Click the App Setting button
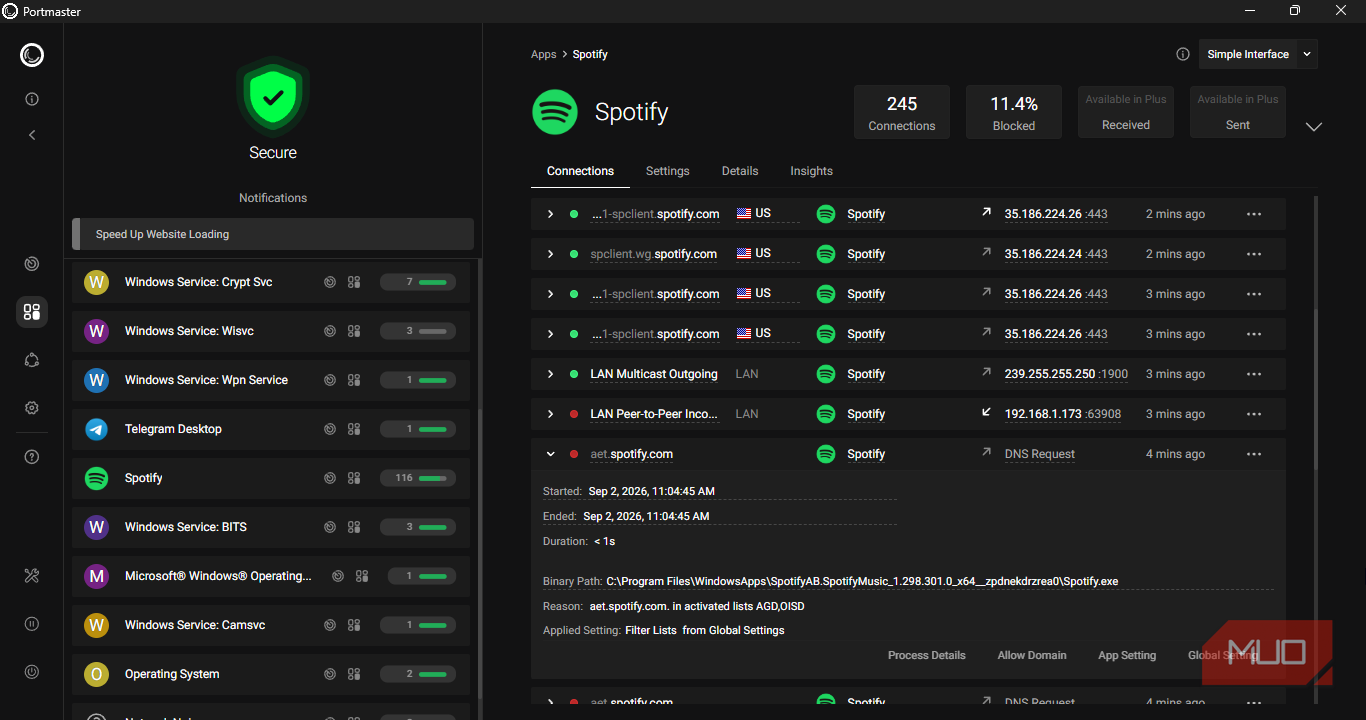 (1127, 655)
